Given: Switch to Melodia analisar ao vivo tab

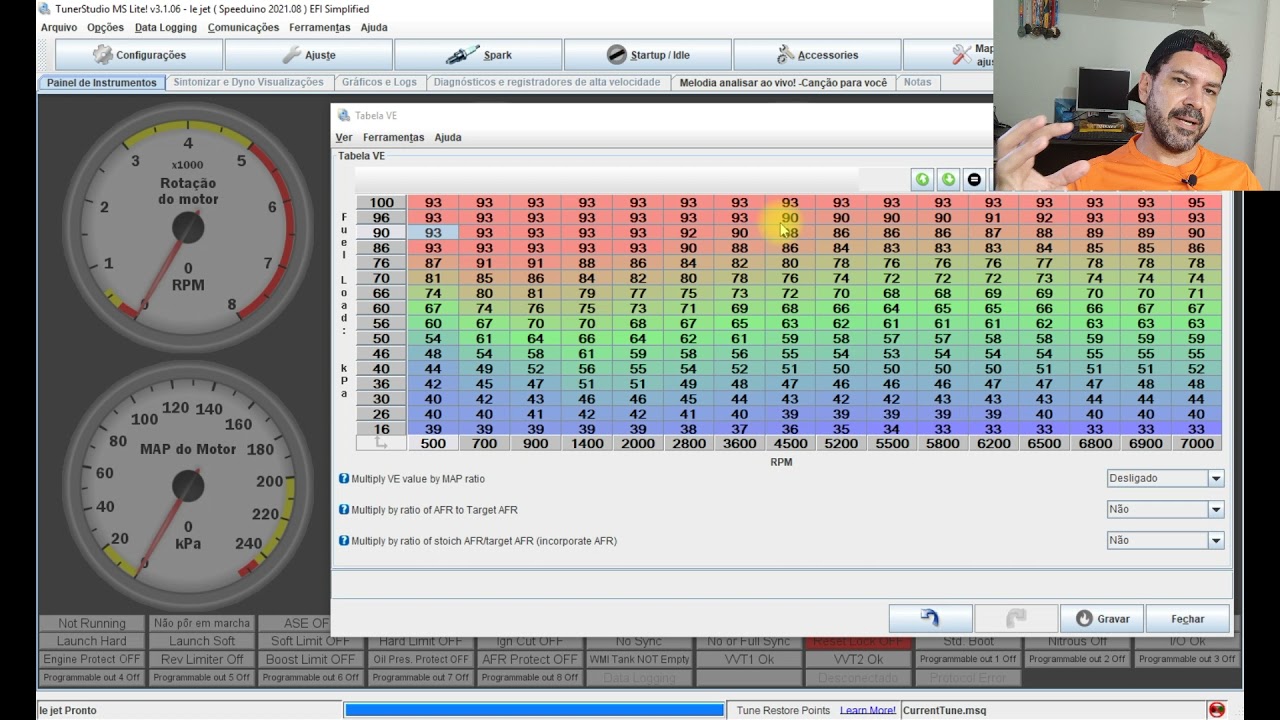Looking at the screenshot, I should tap(784, 83).
